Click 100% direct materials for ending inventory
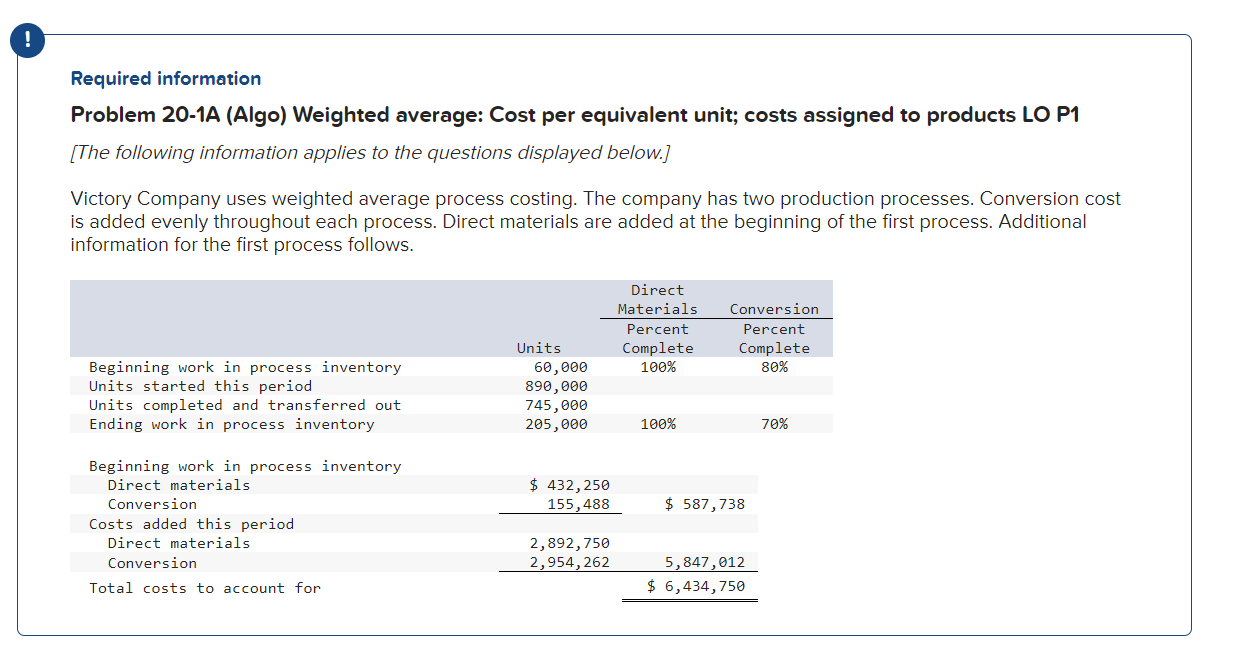The width and height of the screenshot is (1258, 657). click(658, 424)
